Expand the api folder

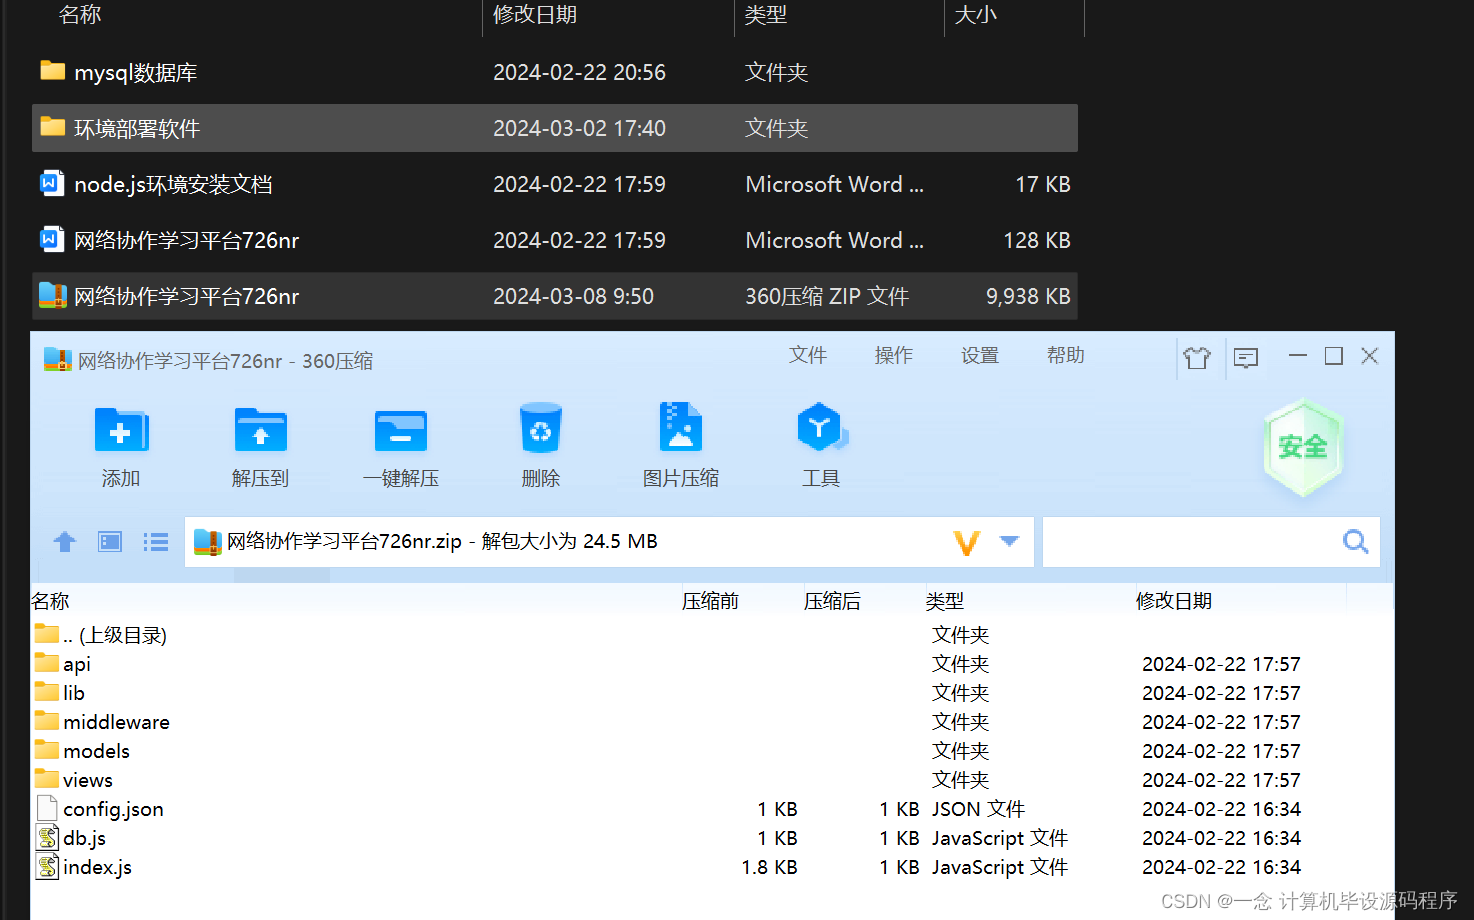point(77,663)
